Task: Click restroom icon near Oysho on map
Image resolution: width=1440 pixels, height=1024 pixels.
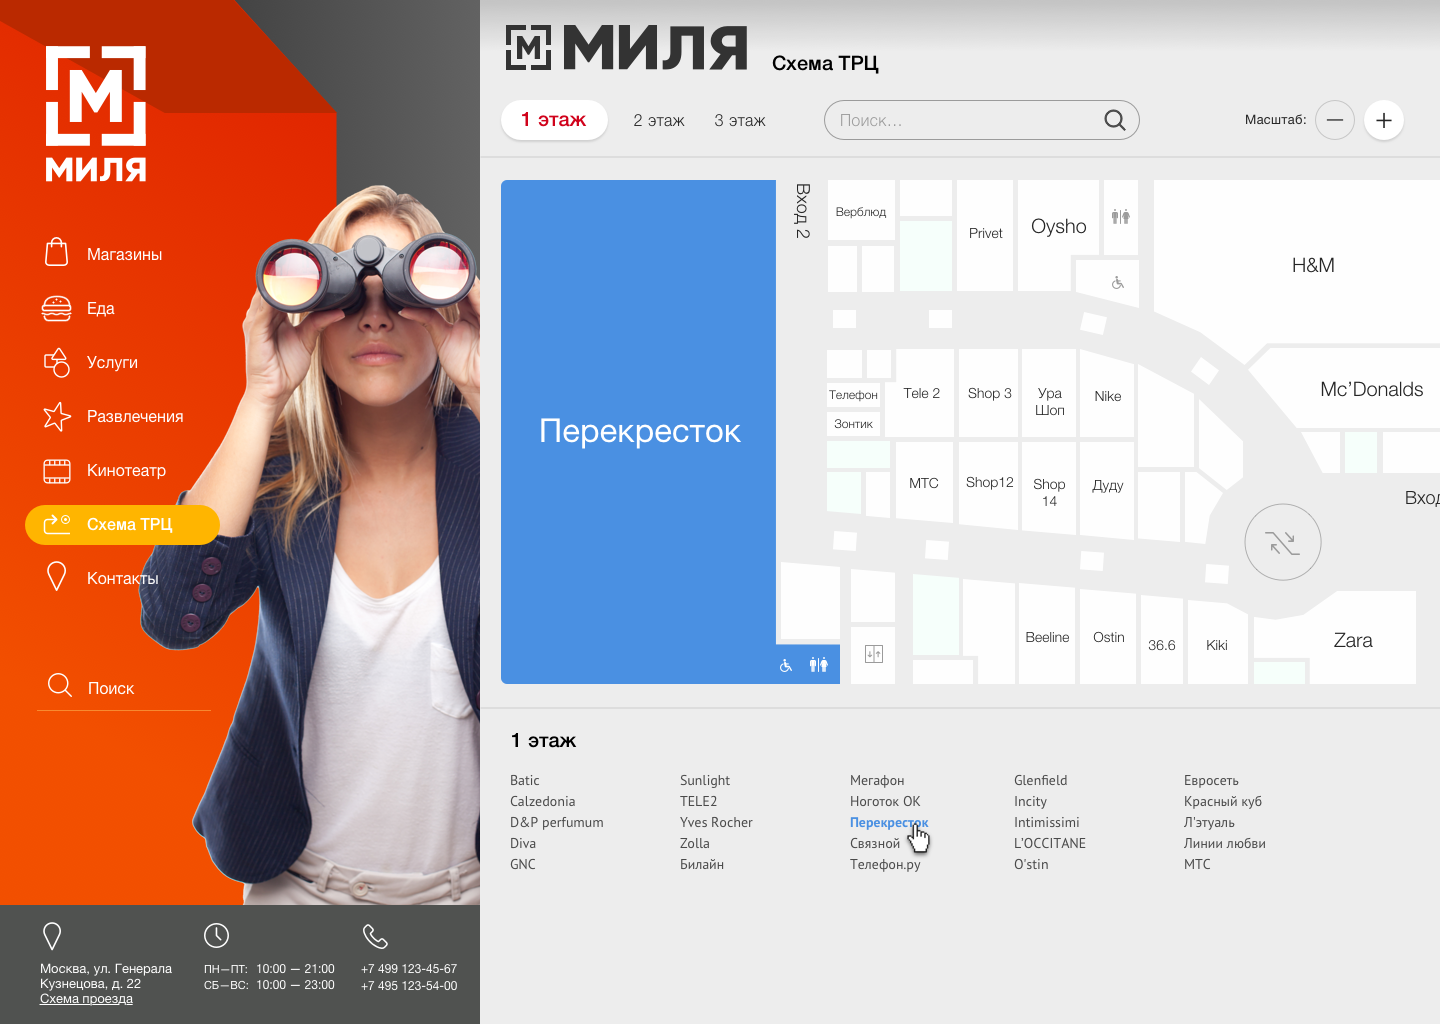Action: point(1121,216)
